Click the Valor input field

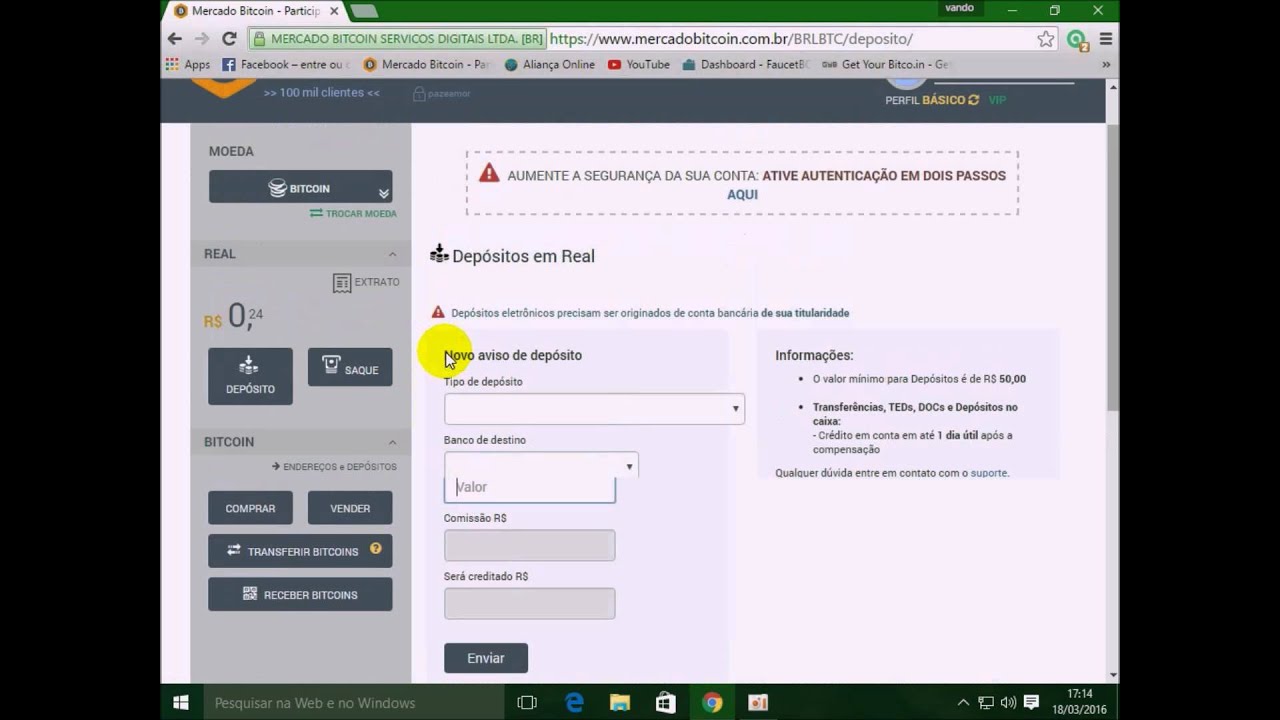pyautogui.click(x=530, y=487)
